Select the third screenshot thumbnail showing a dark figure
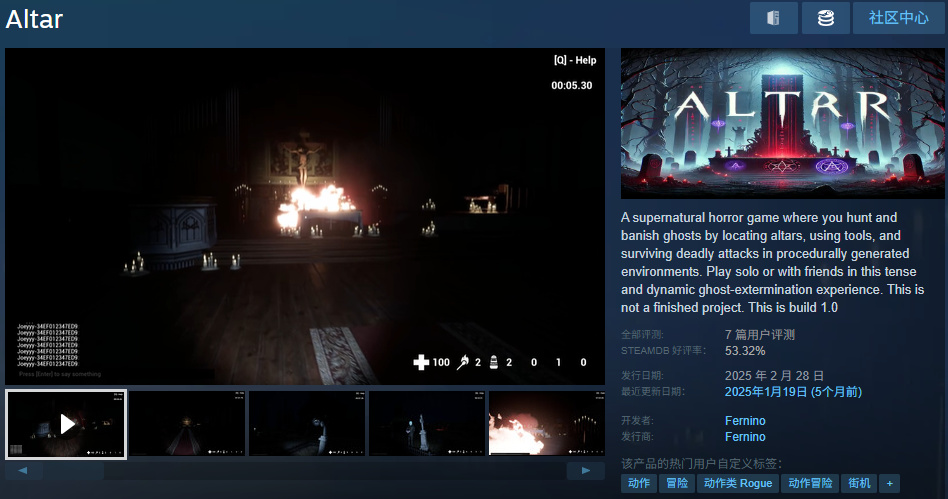This screenshot has height=499, width=948. coord(307,423)
